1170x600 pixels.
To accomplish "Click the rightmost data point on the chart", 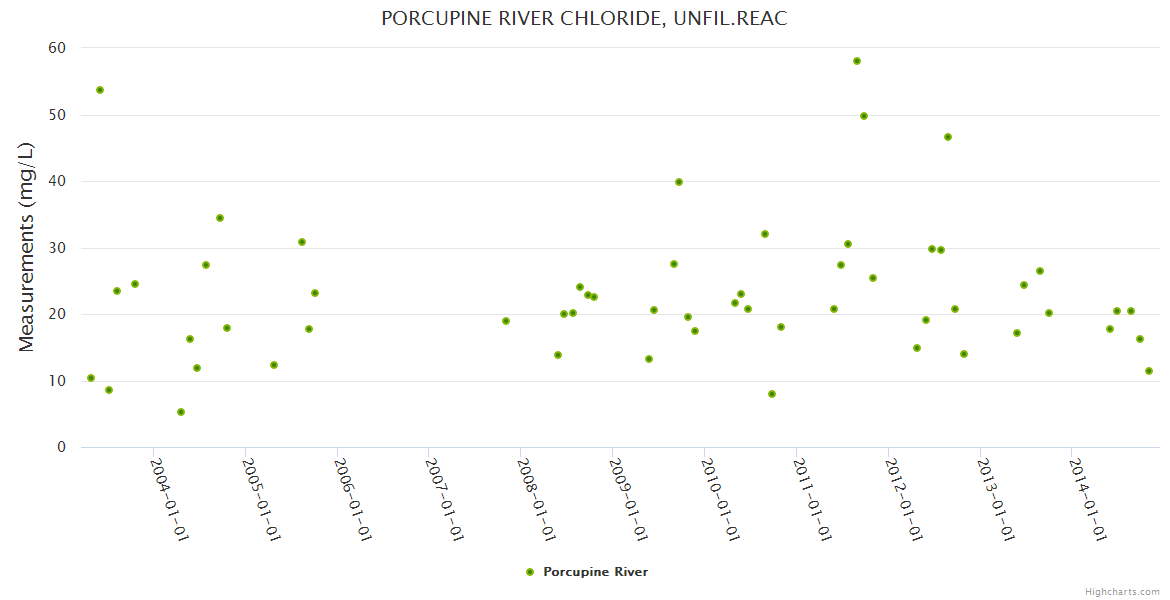I will pos(1149,371).
